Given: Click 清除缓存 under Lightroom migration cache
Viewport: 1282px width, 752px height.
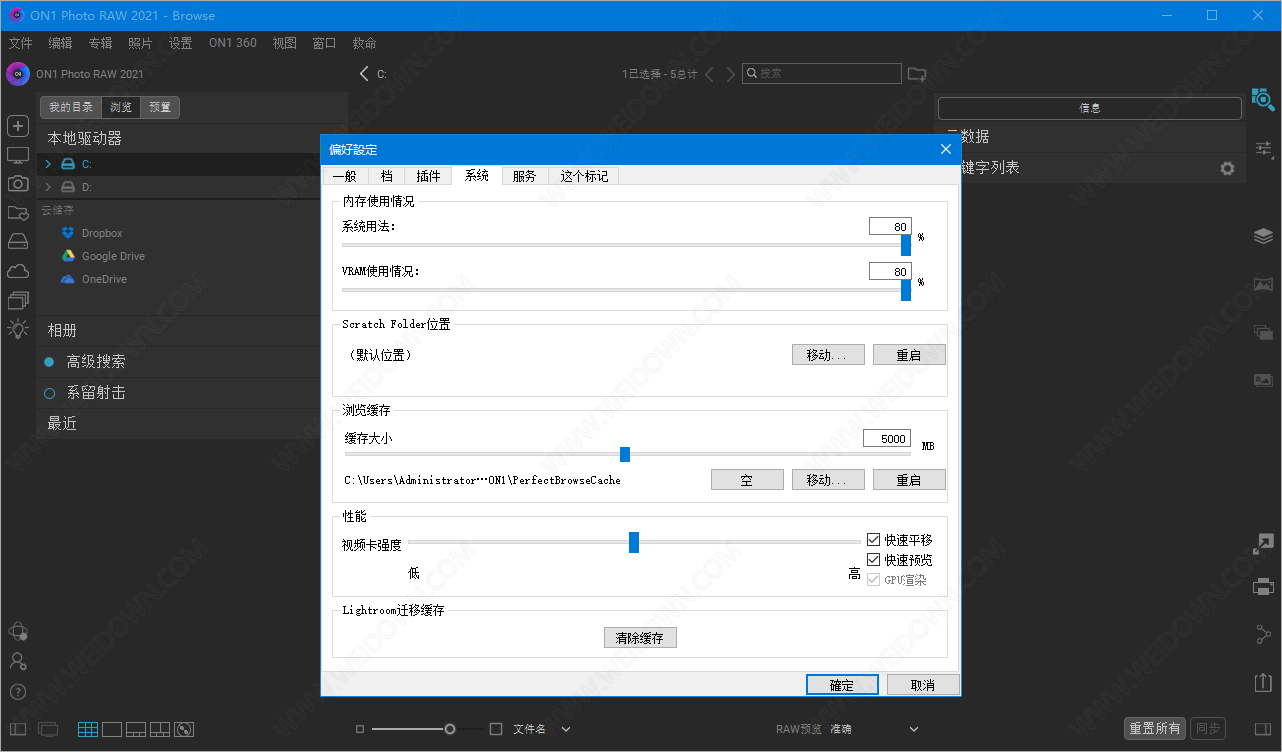Looking at the screenshot, I should tap(640, 637).
